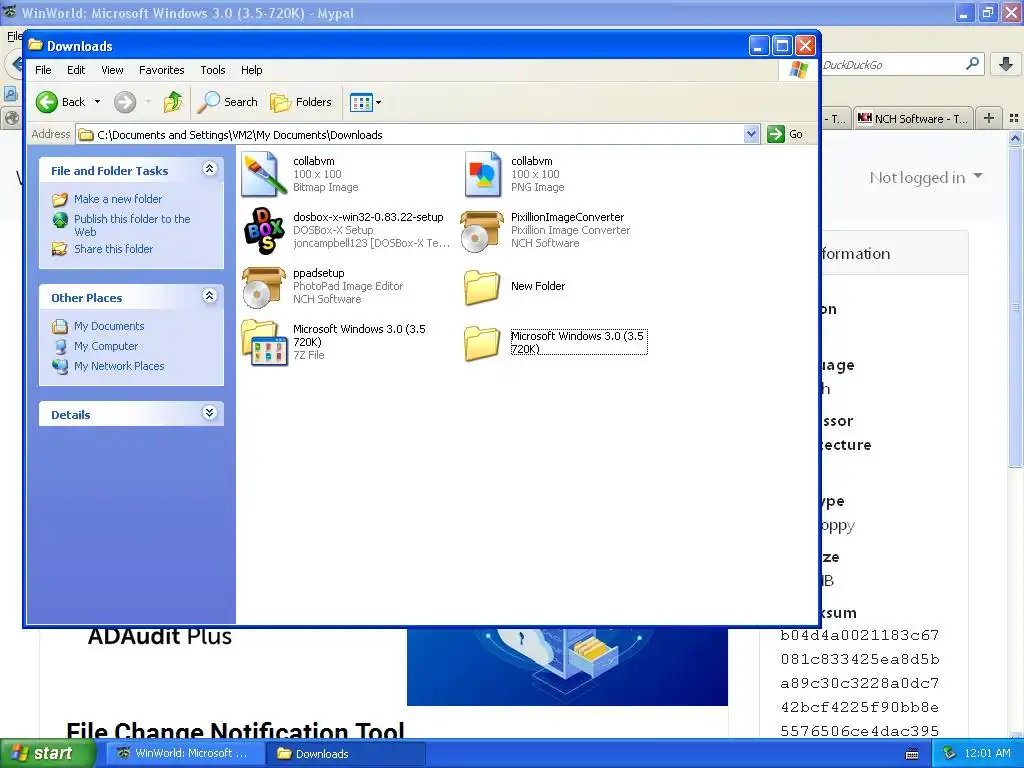This screenshot has height=768, width=1024.
Task: Click the on-screen keyboard tray icon
Action: 912,754
